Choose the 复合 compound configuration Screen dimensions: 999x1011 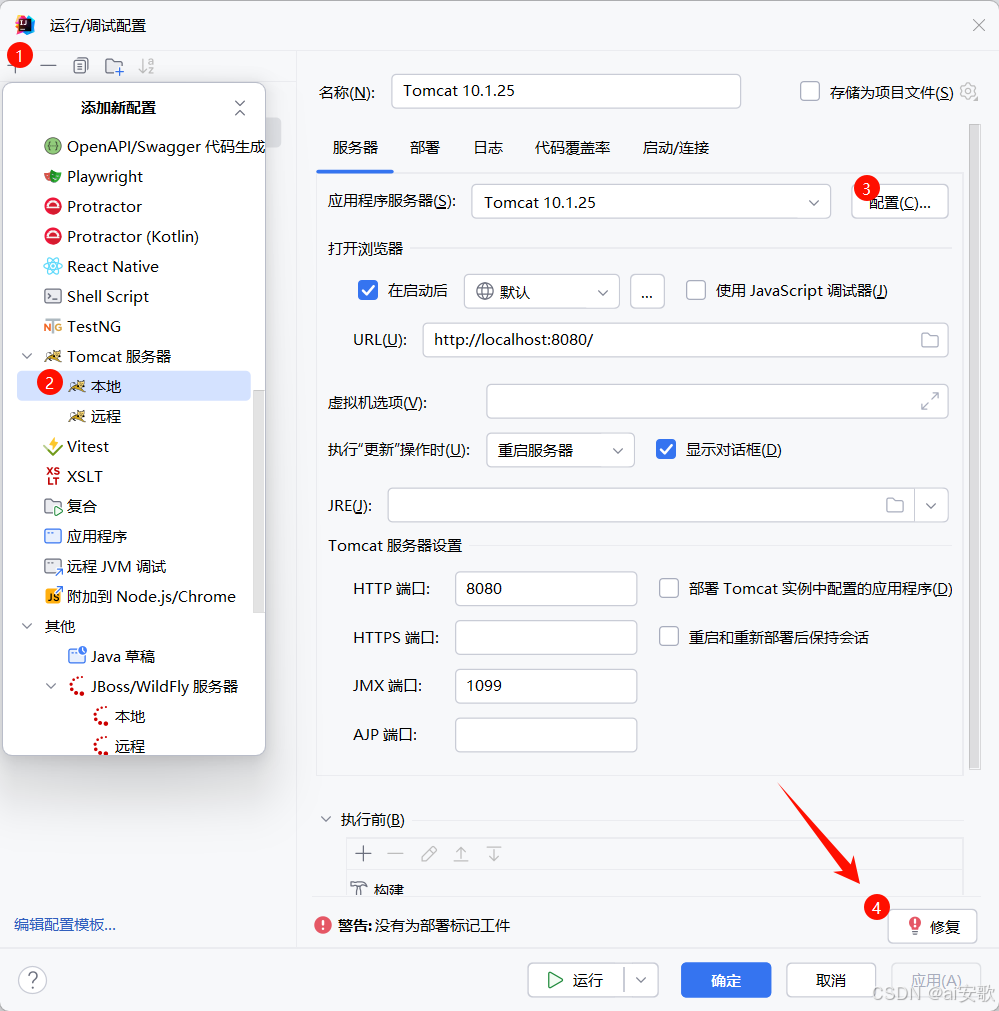(70, 507)
